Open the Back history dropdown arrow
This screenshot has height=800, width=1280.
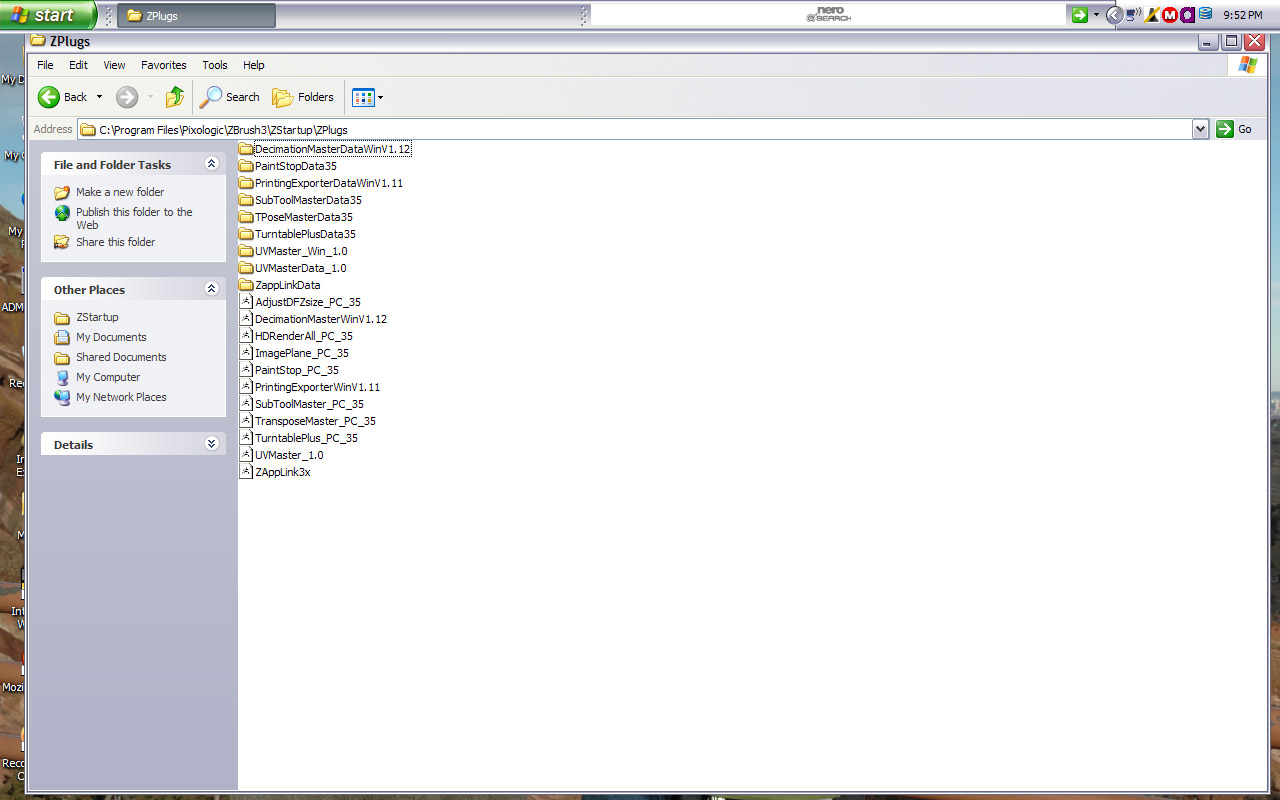pyautogui.click(x=99, y=97)
